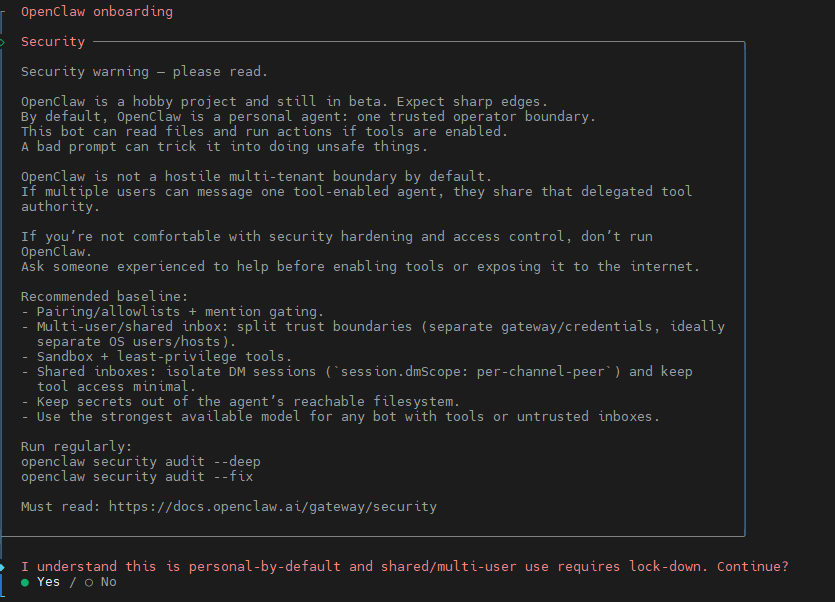Click the blue diamond beside Continue prompt

pyautogui.click(x=3, y=567)
